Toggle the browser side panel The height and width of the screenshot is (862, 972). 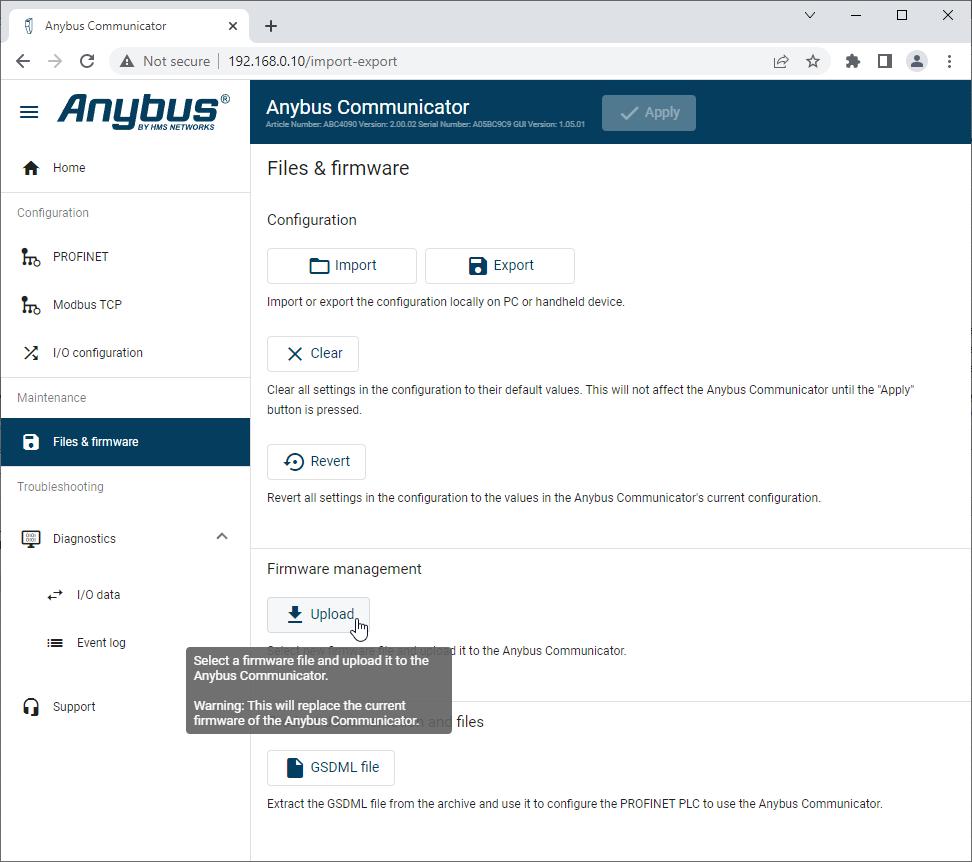[x=884, y=61]
